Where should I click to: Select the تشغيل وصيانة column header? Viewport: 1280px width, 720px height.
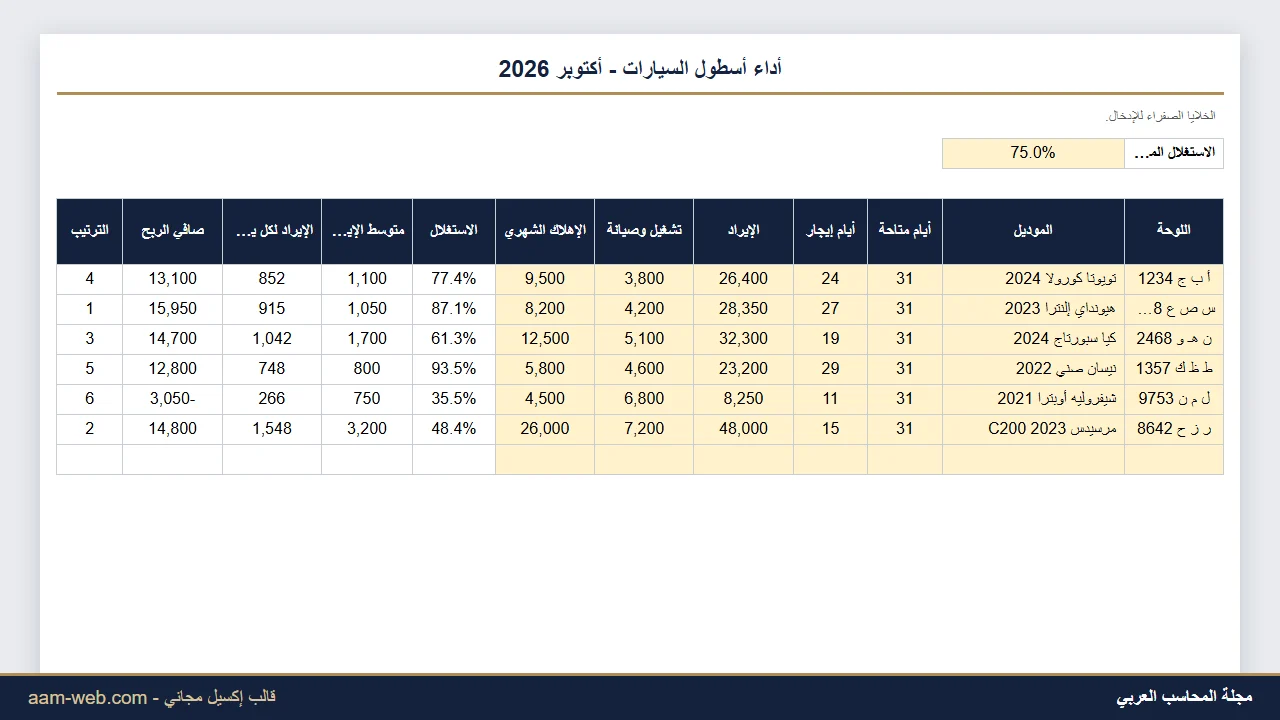tap(644, 231)
